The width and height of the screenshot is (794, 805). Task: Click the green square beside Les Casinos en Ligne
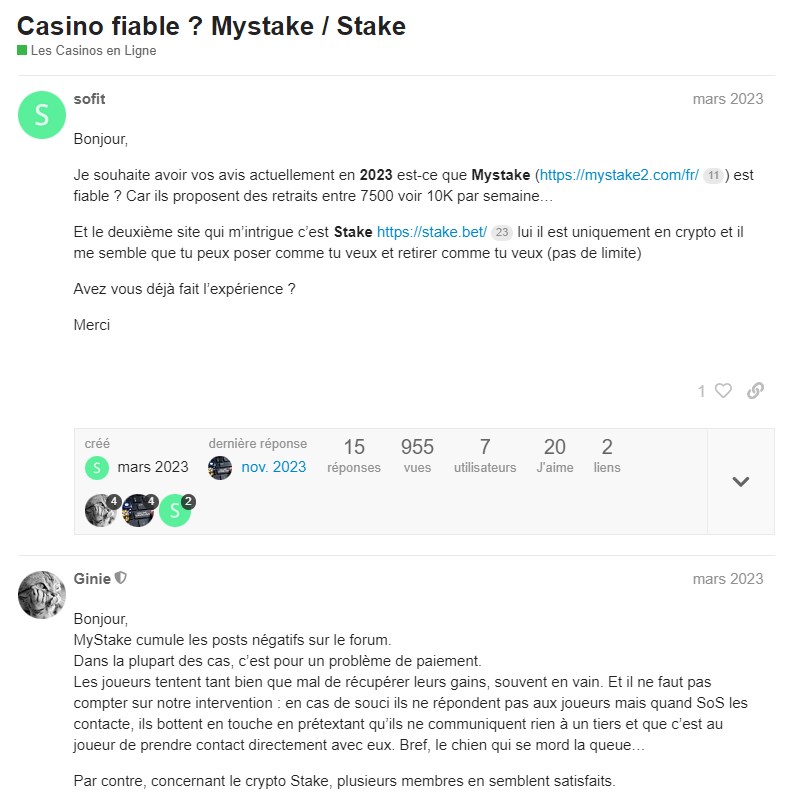pos(21,50)
